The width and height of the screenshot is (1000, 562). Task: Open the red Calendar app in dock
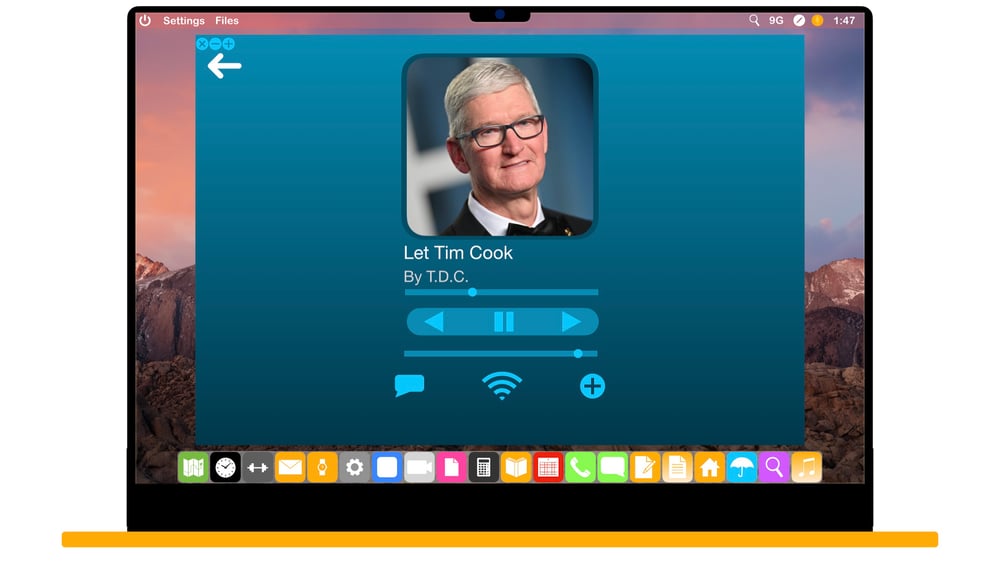pos(548,468)
